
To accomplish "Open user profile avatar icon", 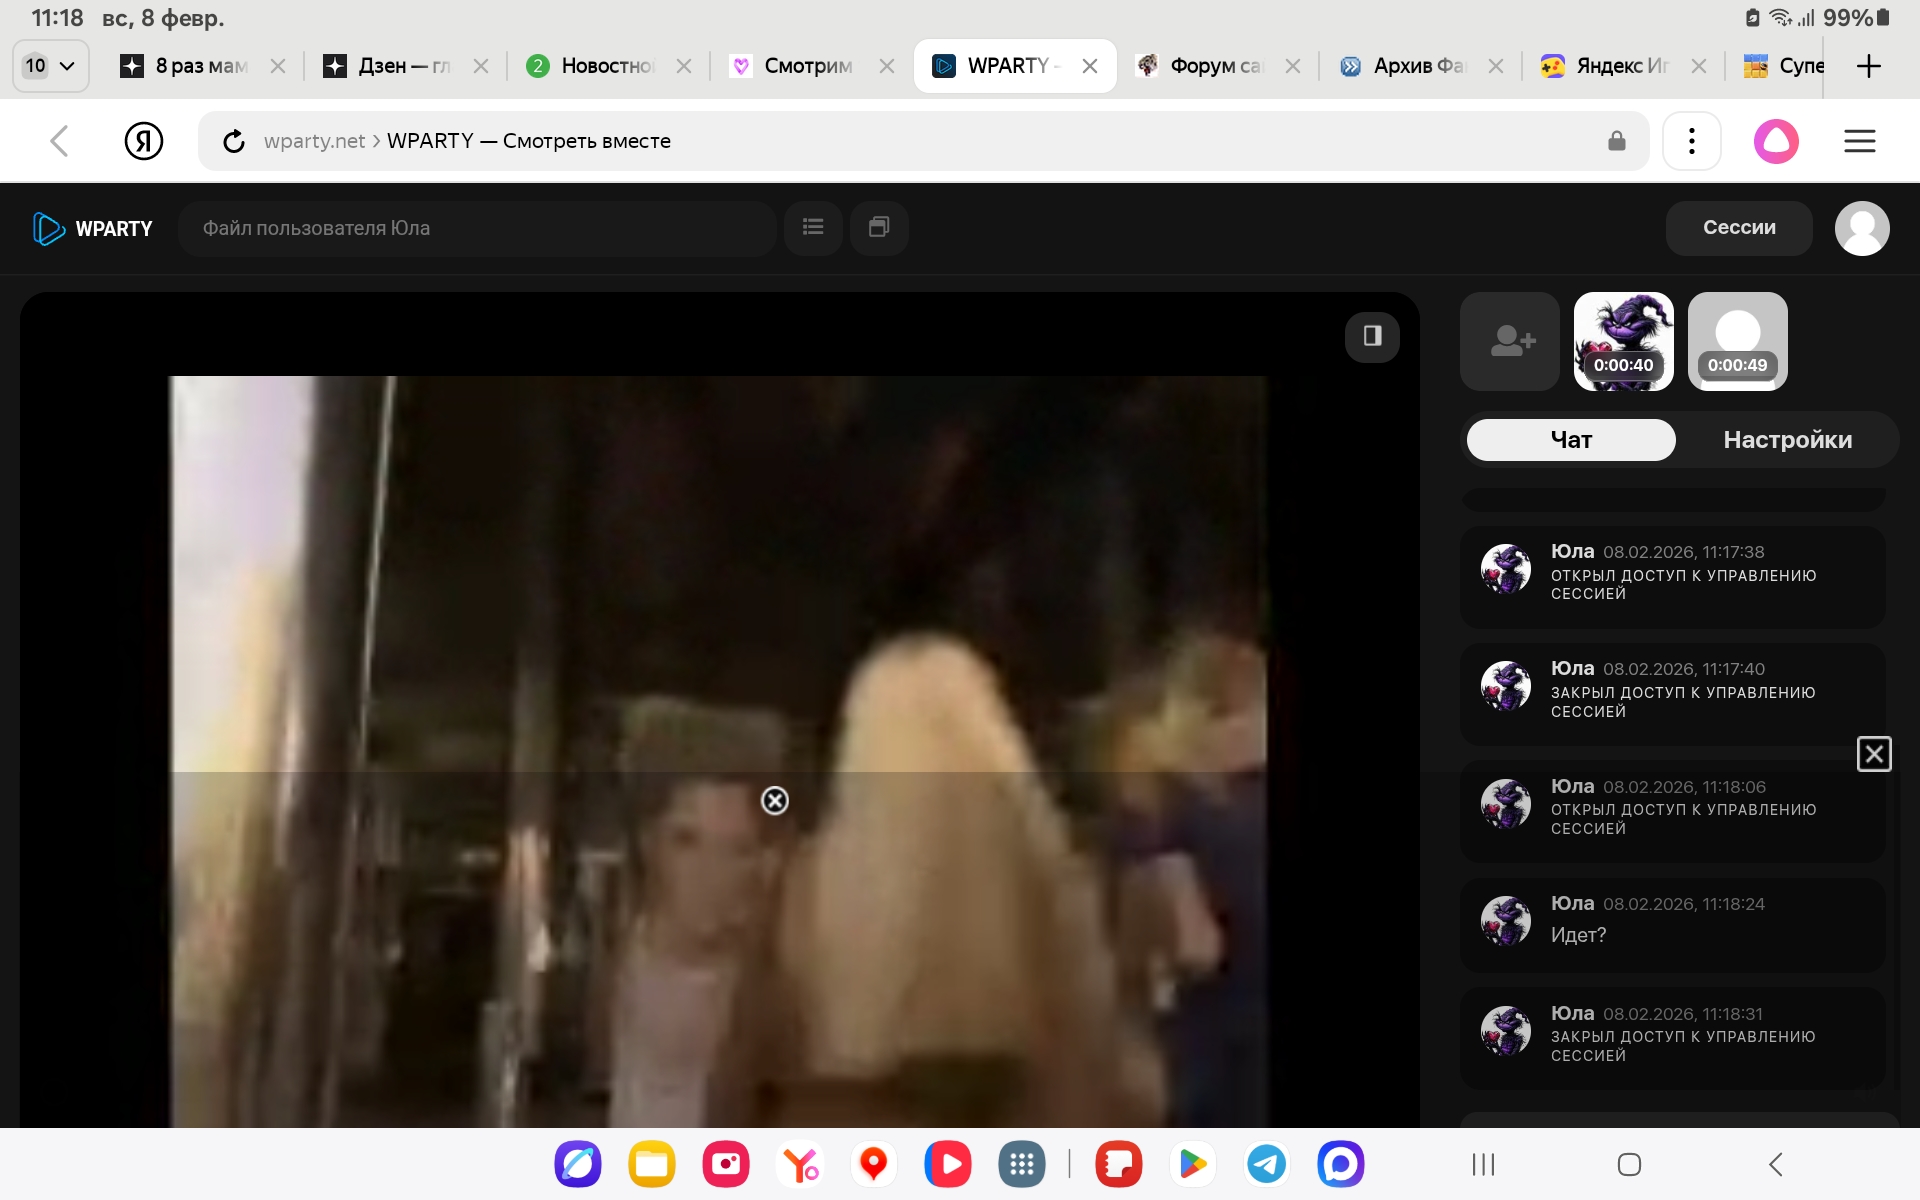I will [1861, 229].
